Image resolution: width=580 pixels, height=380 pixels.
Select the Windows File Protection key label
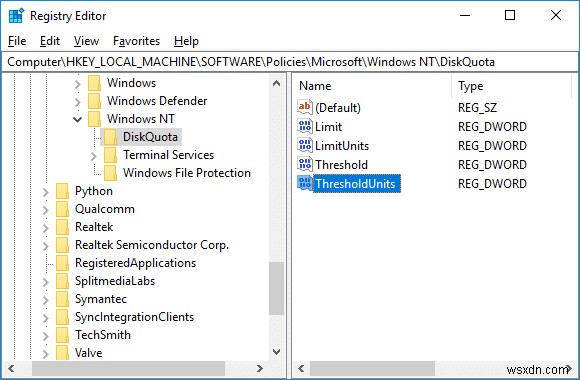(187, 173)
